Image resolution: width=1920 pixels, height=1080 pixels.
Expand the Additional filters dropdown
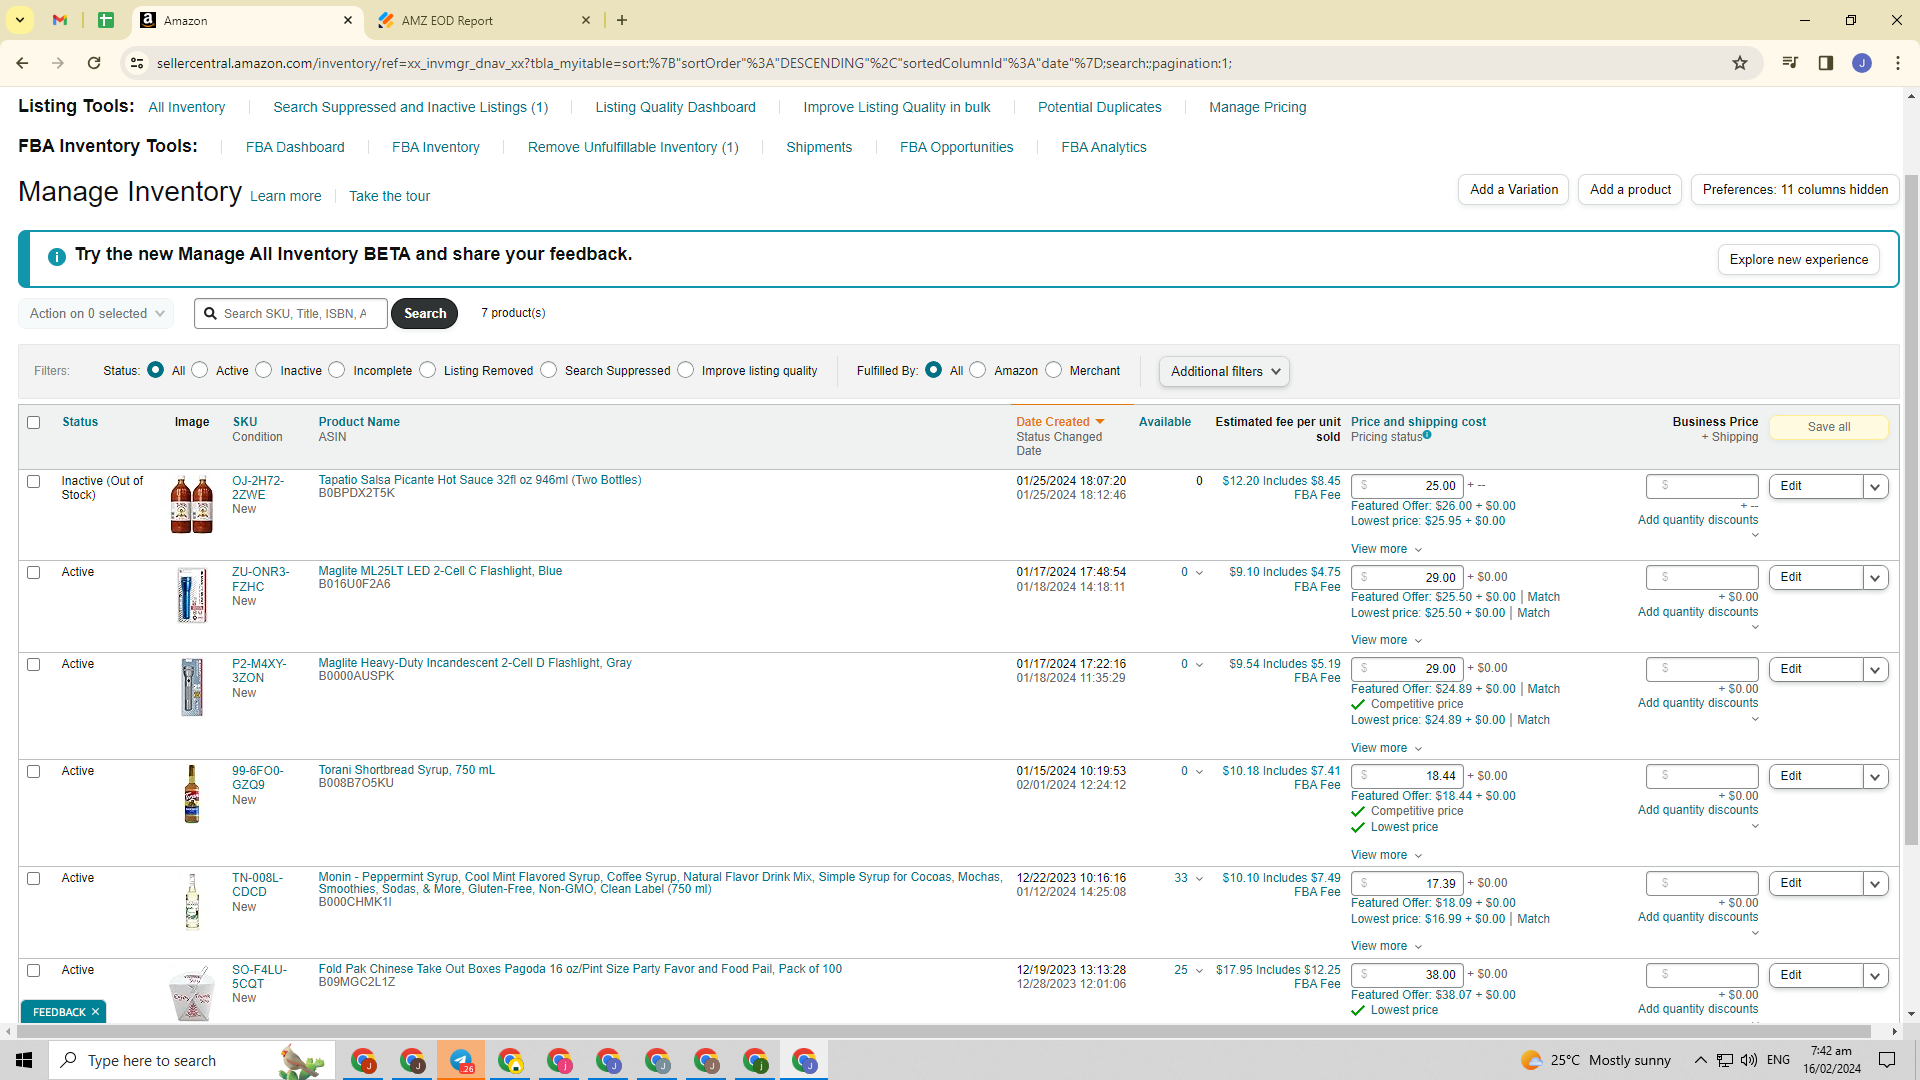[x=1224, y=372]
